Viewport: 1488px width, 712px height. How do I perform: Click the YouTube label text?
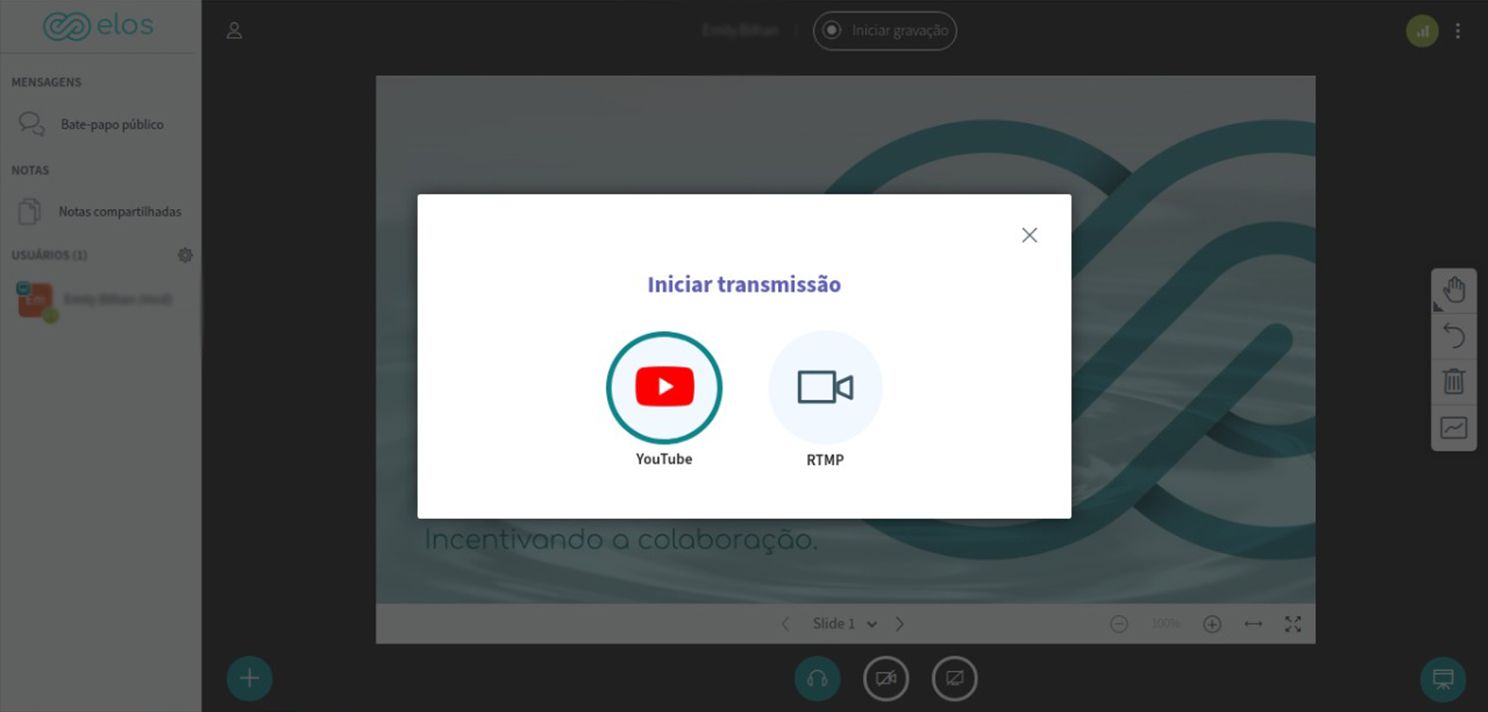tap(664, 459)
